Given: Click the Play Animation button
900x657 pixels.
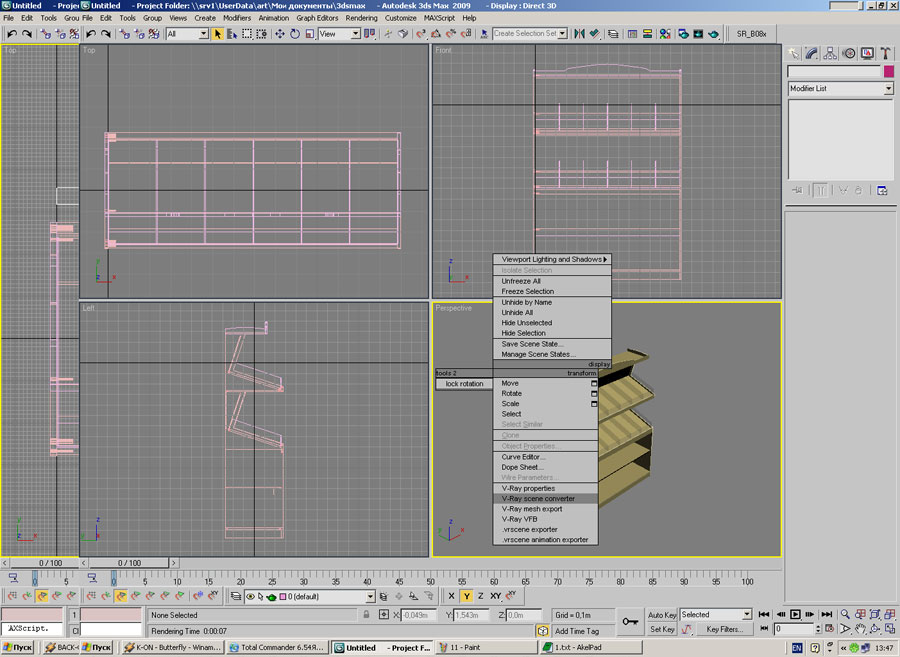Looking at the screenshot, I should click(794, 615).
